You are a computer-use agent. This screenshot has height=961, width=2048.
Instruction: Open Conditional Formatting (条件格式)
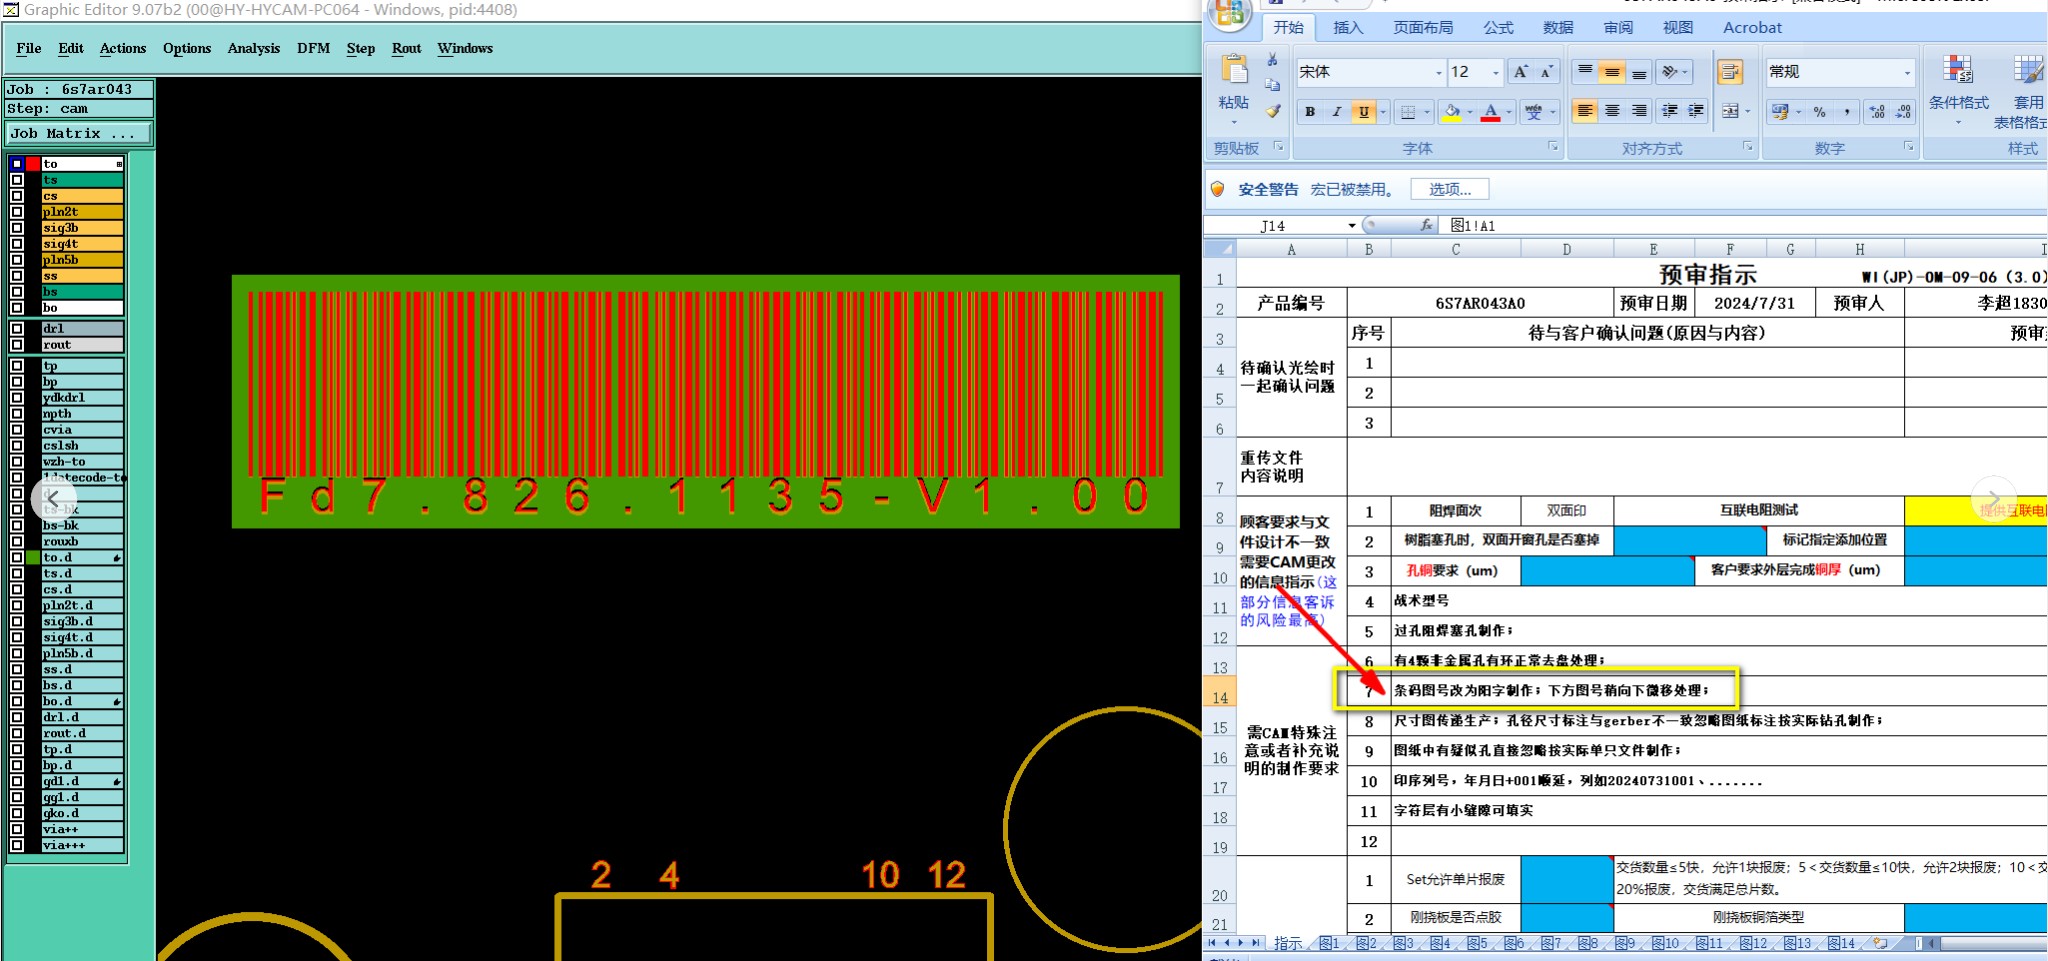tap(1958, 91)
